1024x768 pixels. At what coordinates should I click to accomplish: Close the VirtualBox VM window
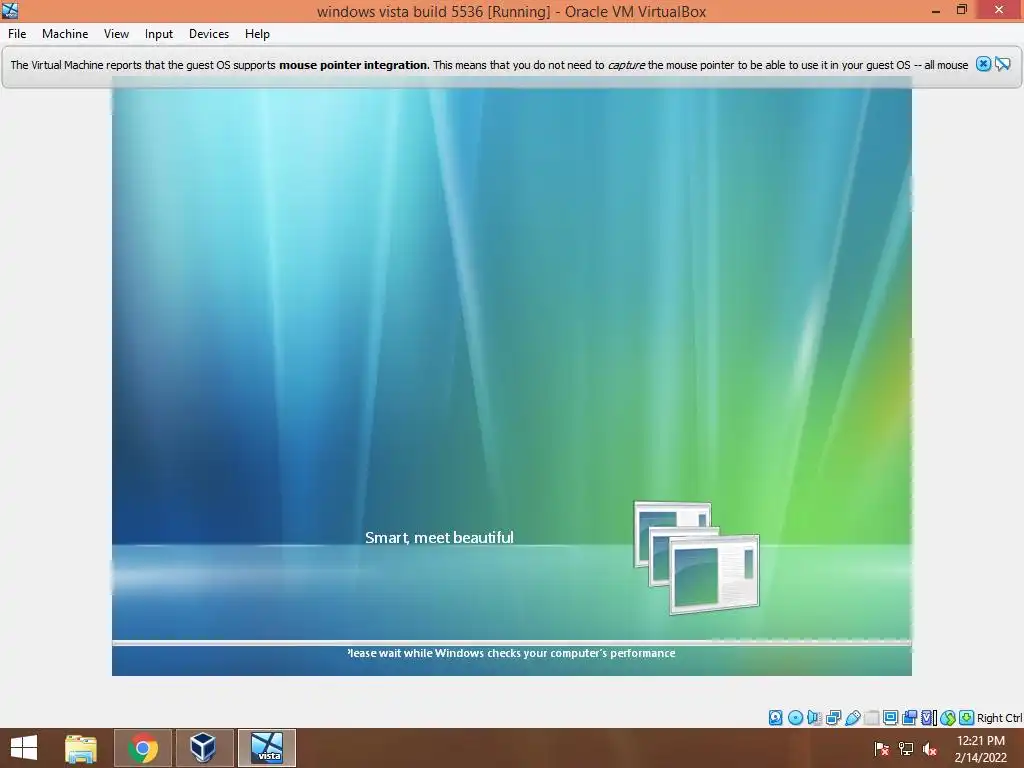pyautogui.click(x=999, y=10)
